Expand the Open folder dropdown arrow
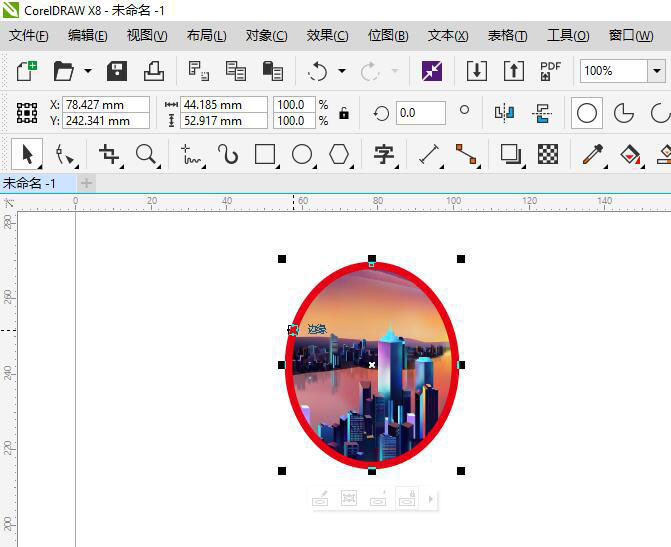The height and width of the screenshot is (547, 671). [88, 71]
